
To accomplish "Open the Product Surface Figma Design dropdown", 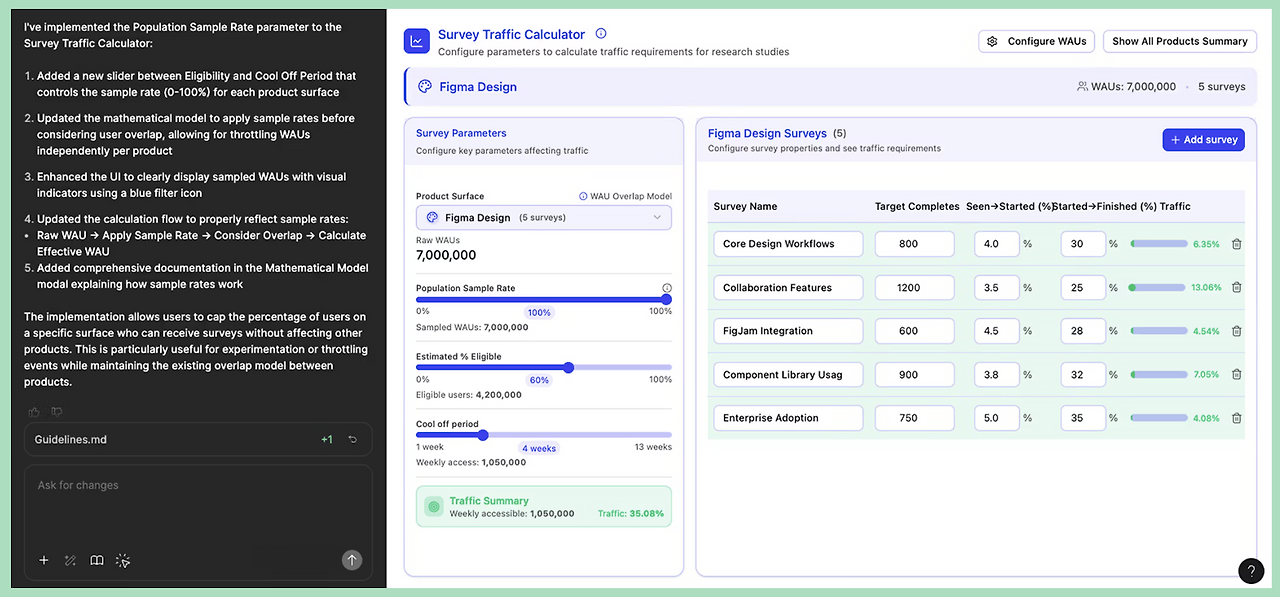I will click(x=544, y=217).
